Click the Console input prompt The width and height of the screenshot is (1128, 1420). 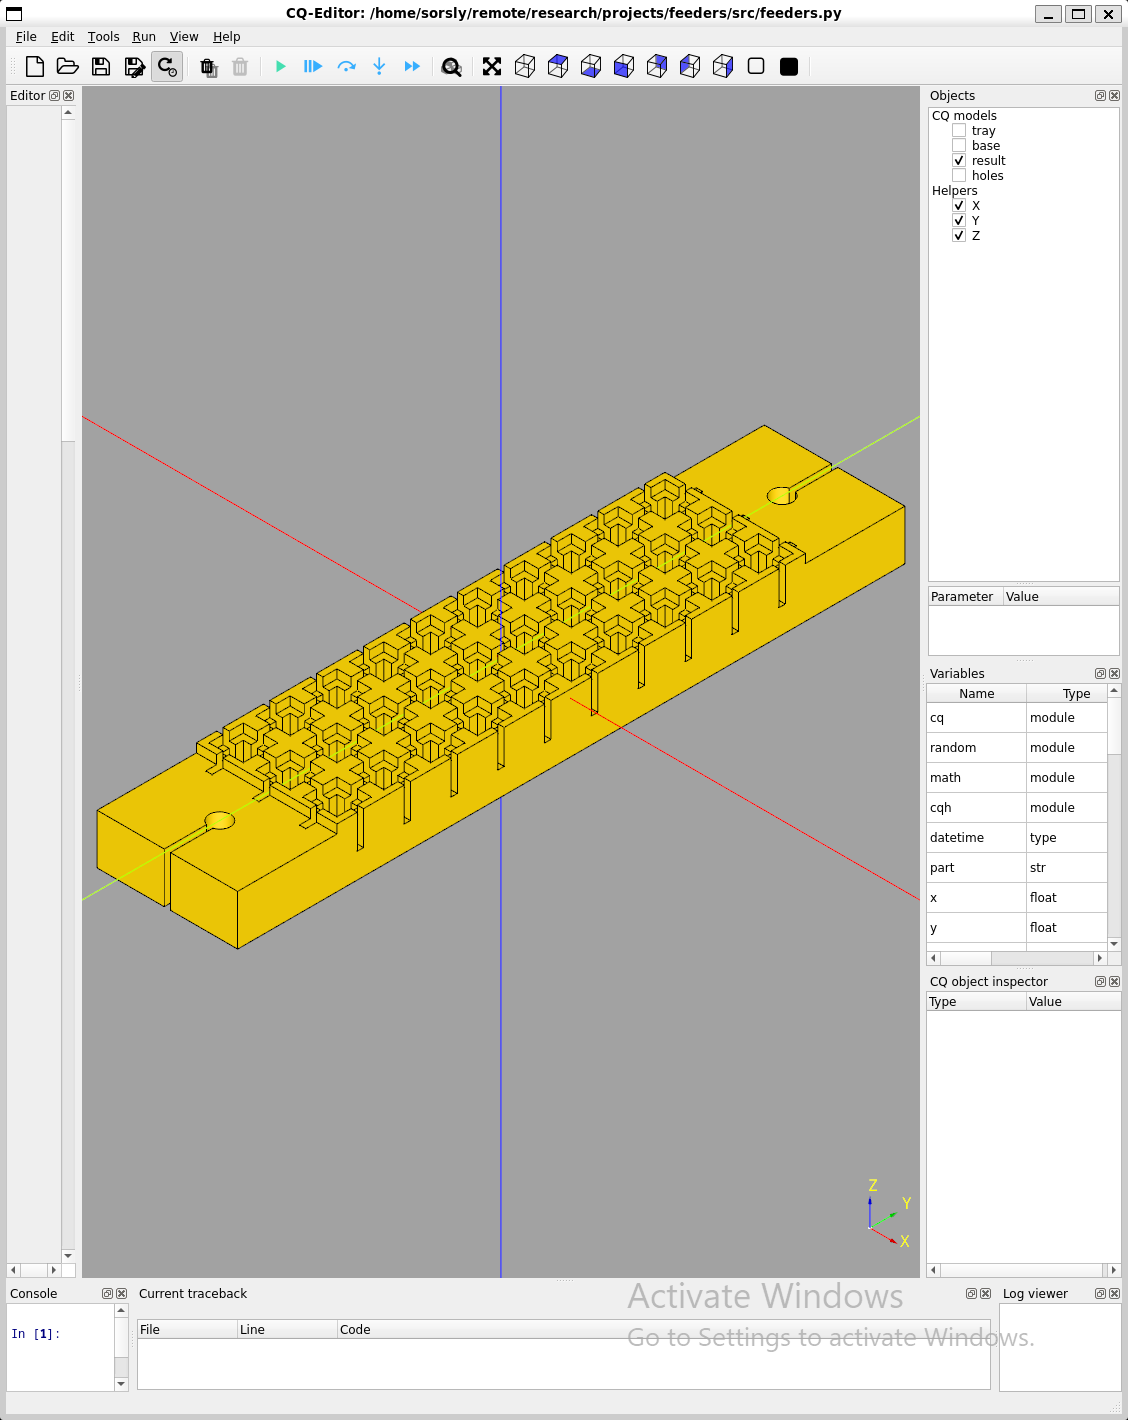tap(36, 1334)
